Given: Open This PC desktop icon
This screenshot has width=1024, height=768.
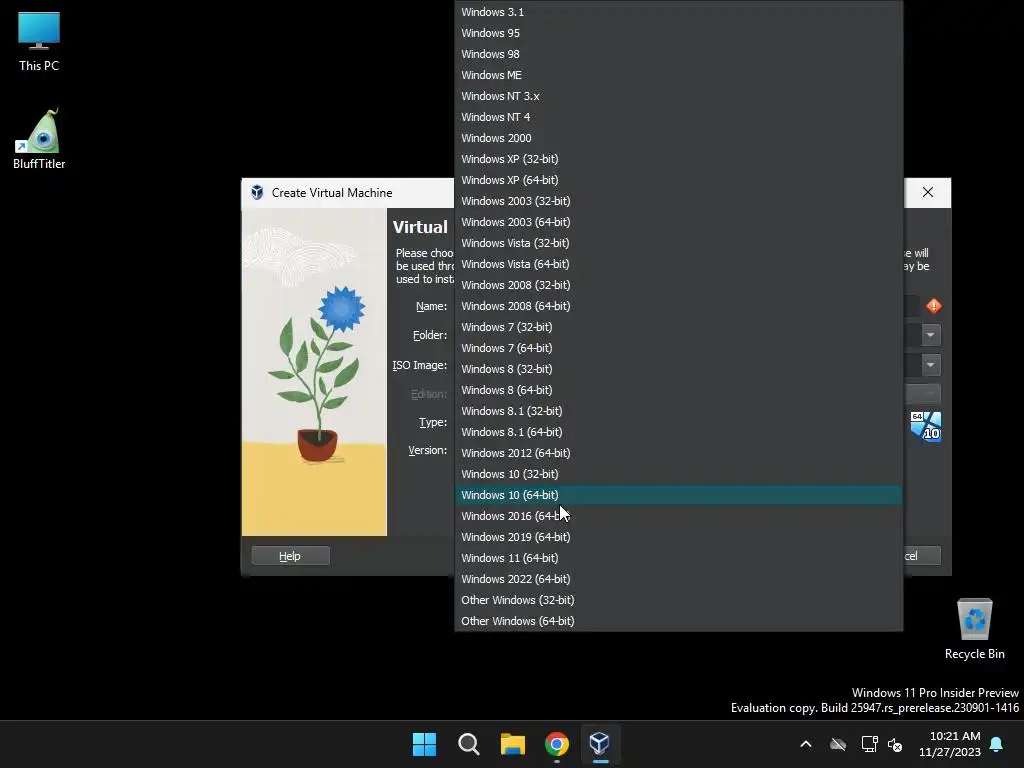Looking at the screenshot, I should tap(39, 41).
